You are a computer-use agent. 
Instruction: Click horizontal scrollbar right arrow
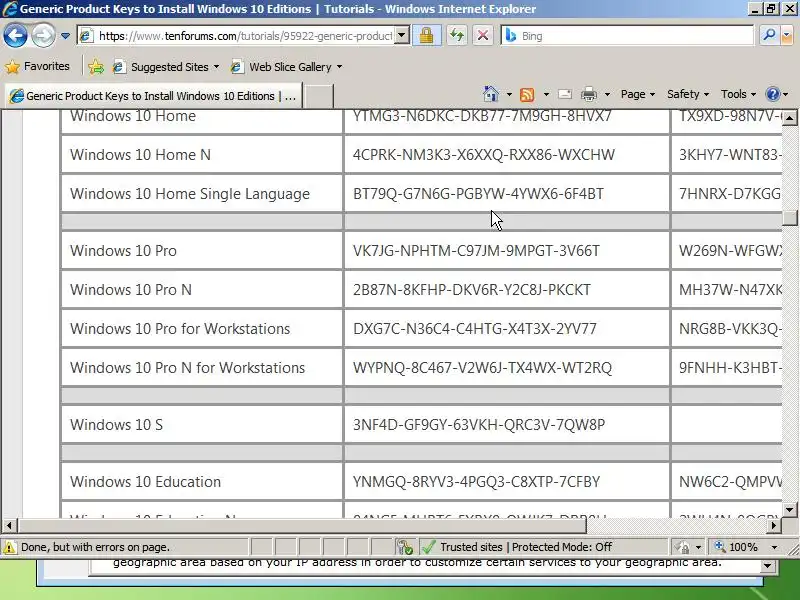tap(774, 525)
